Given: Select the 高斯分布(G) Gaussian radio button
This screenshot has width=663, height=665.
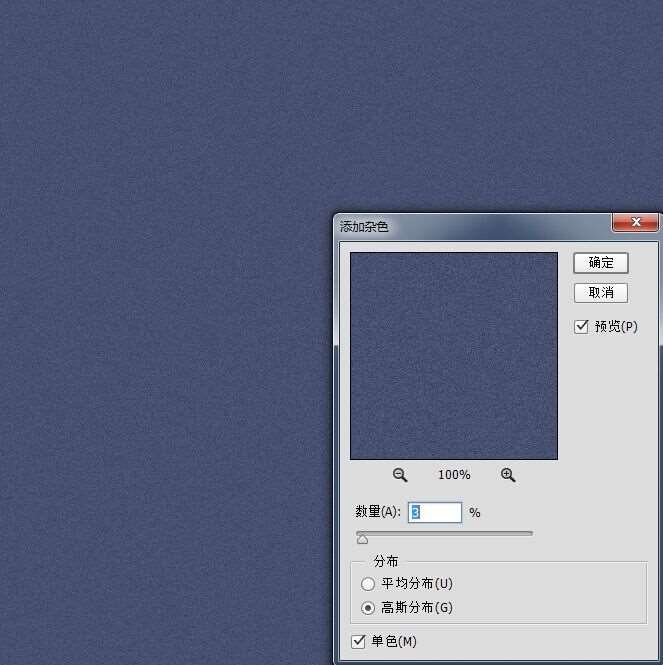Looking at the screenshot, I should [x=368, y=608].
